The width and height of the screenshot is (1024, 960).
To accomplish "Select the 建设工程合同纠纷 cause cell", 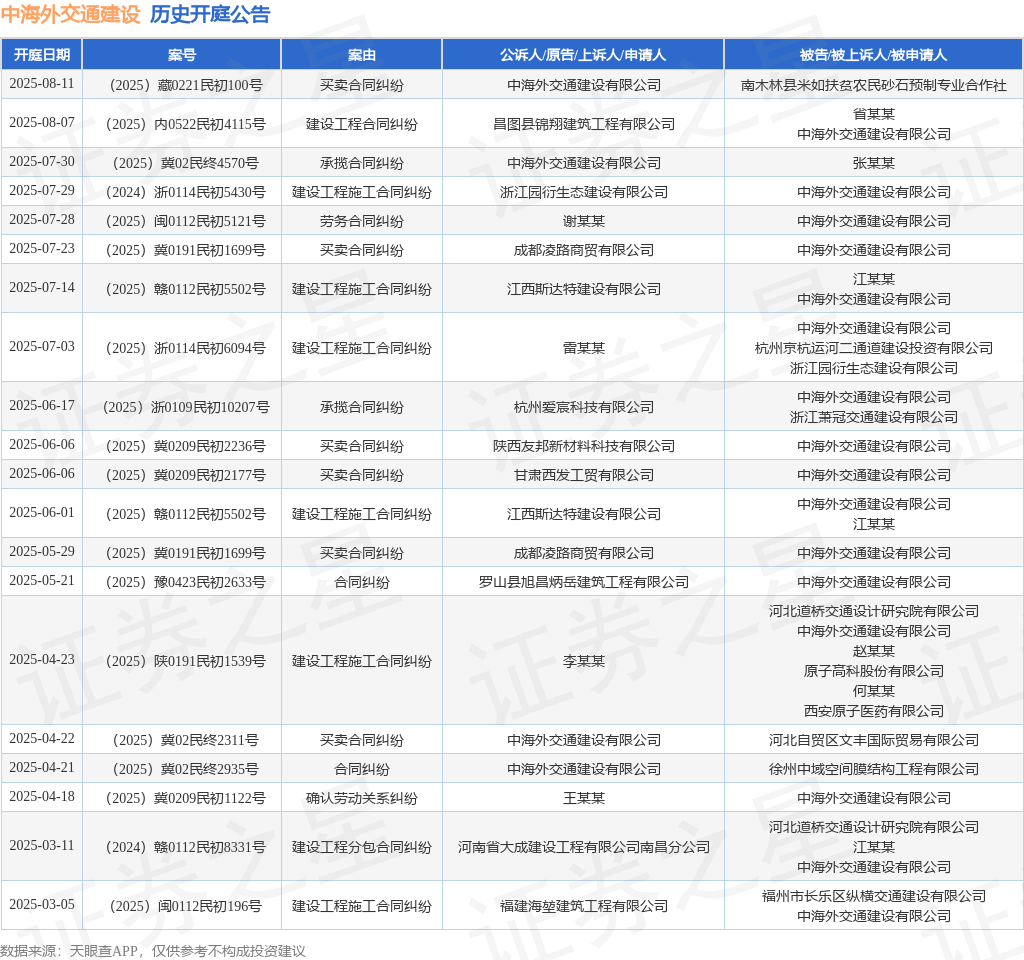I will [x=362, y=124].
